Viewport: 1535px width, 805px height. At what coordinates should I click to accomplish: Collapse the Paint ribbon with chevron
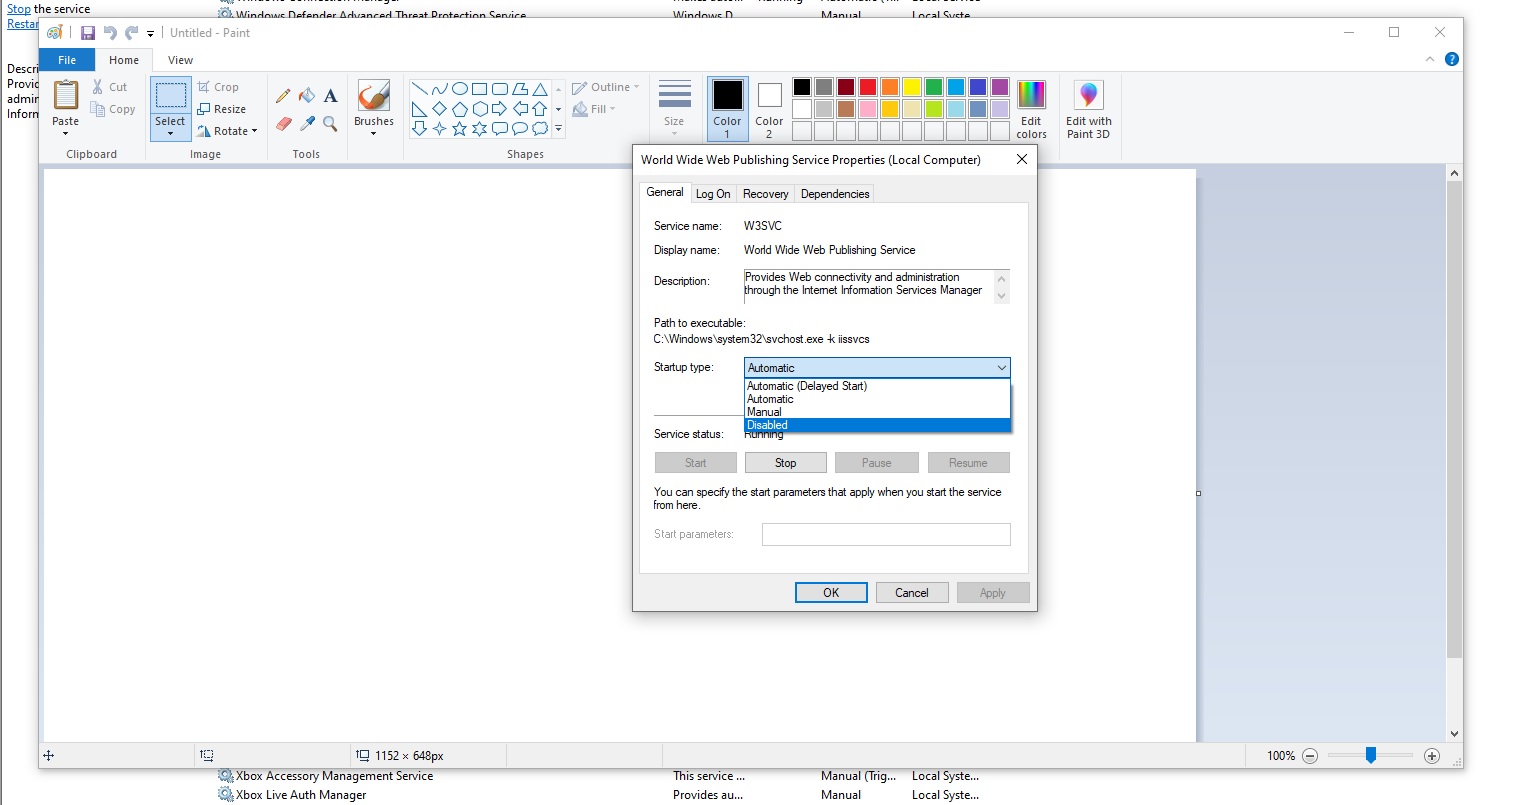click(1430, 60)
